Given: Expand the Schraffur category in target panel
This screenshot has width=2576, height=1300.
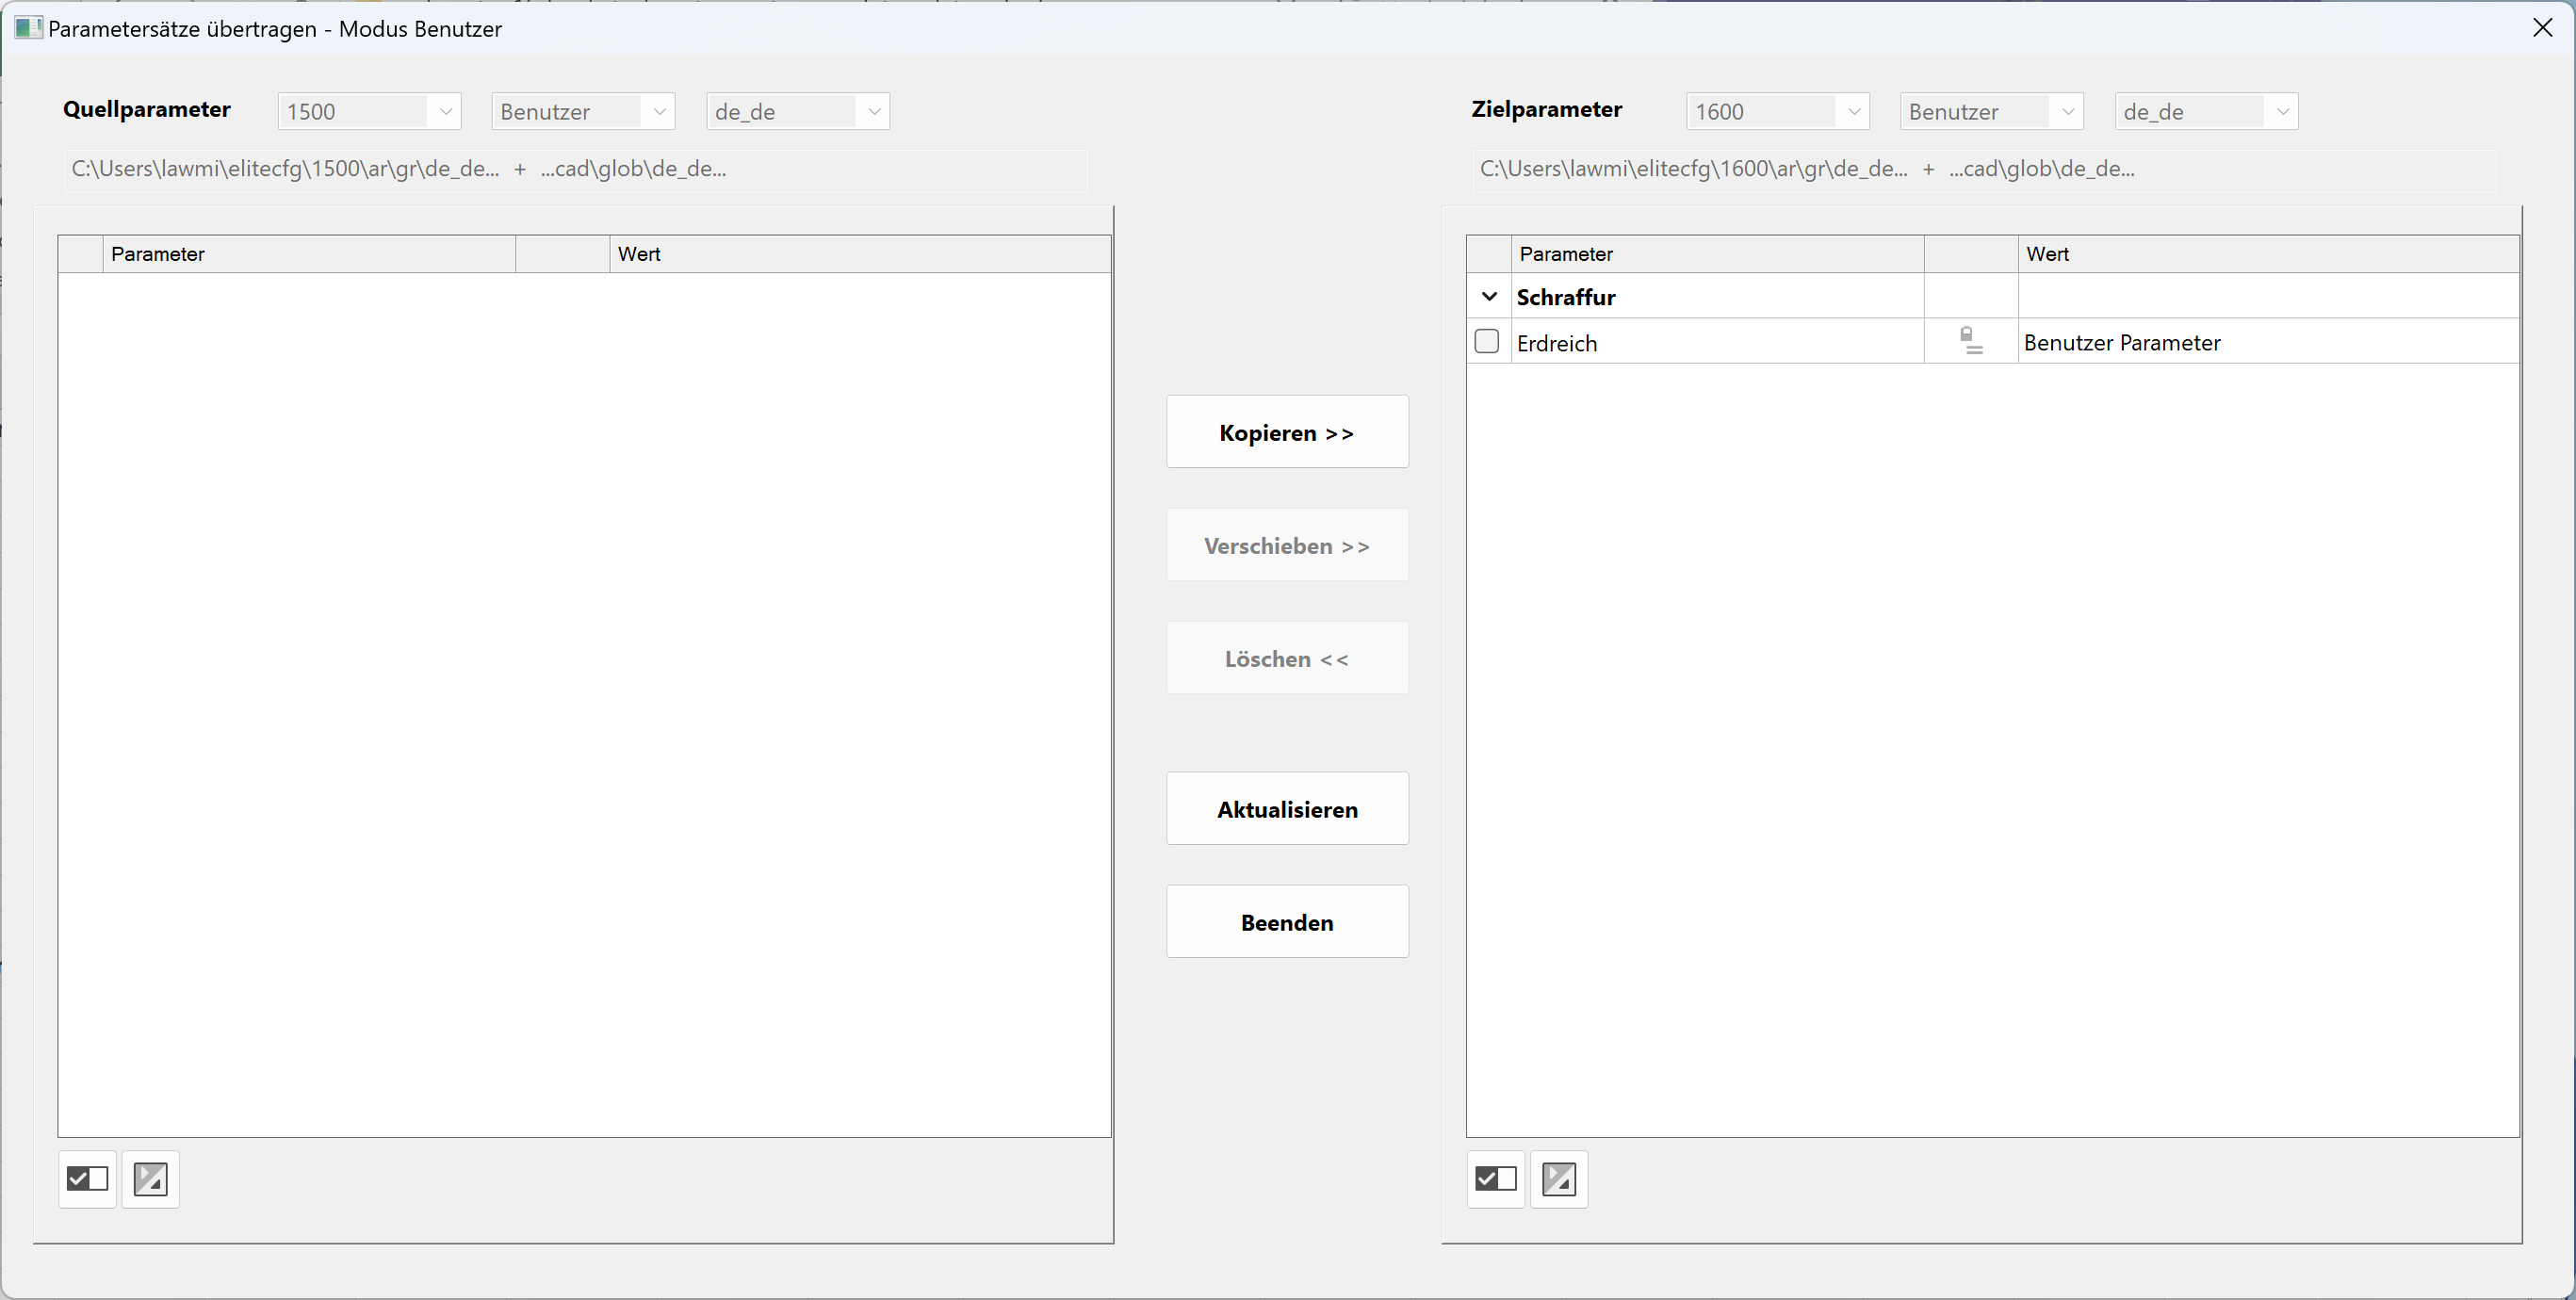Looking at the screenshot, I should pos(1485,295).
